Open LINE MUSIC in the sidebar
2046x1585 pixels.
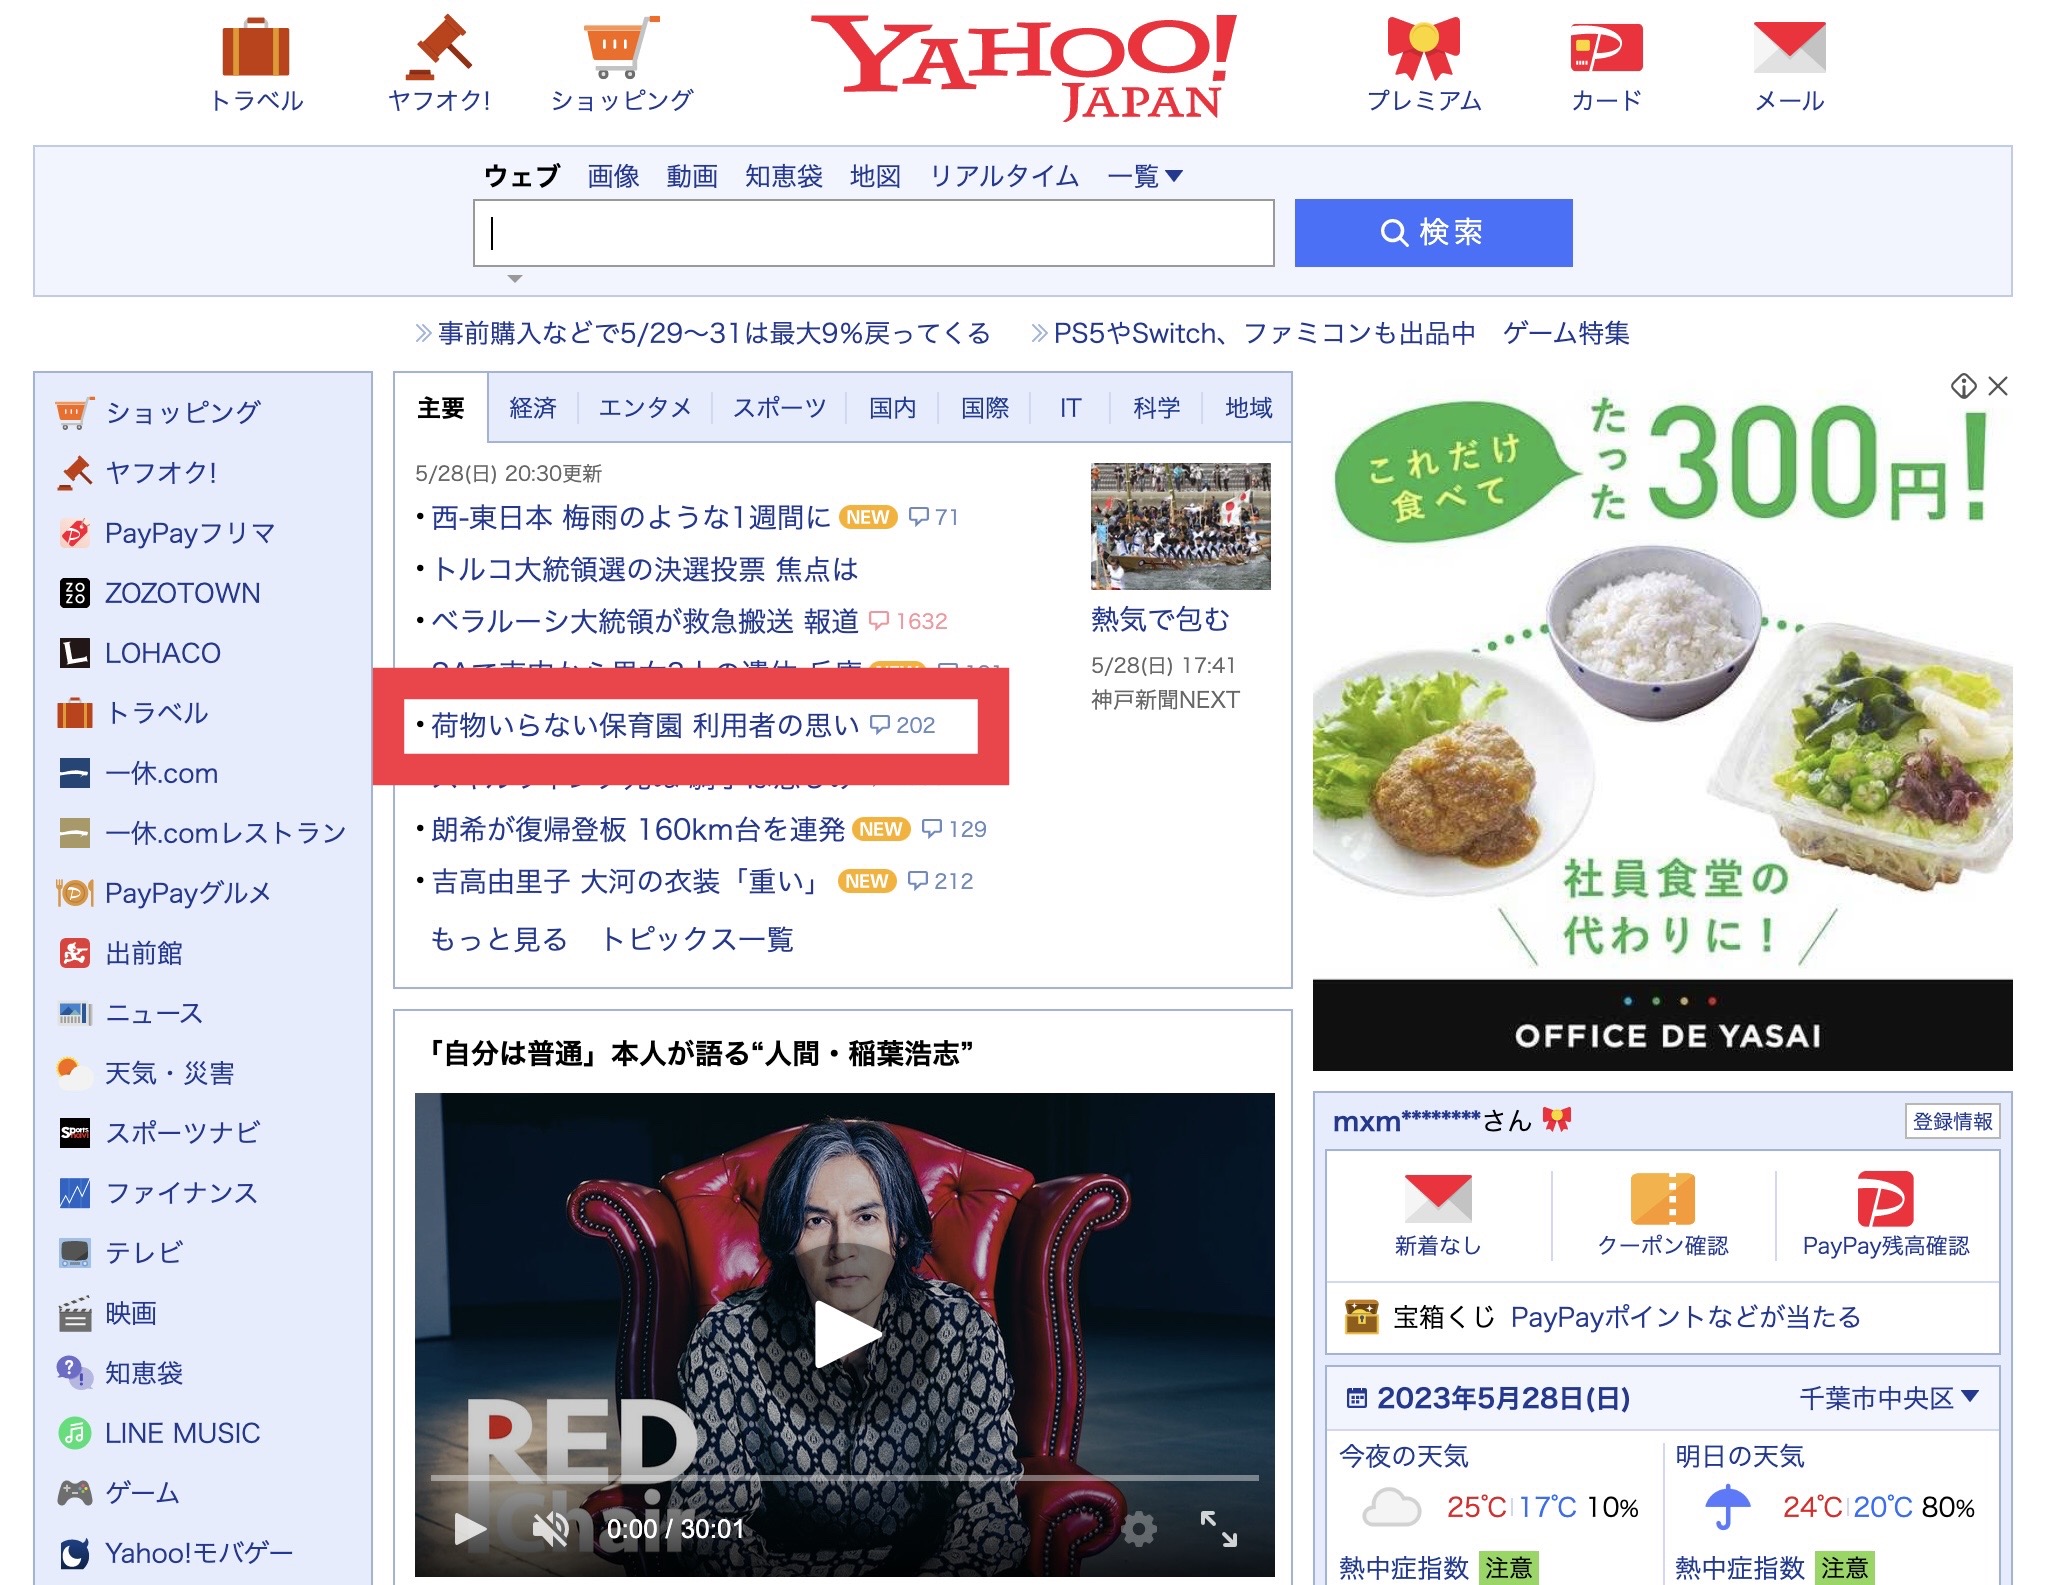[x=182, y=1433]
